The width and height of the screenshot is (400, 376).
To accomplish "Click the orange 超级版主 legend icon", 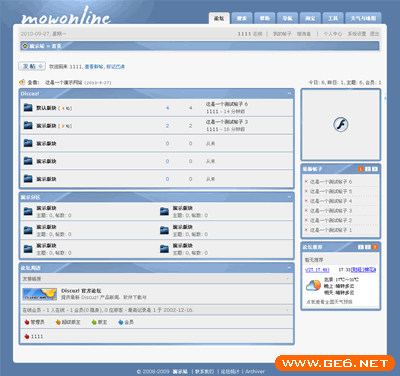I will (x=58, y=322).
